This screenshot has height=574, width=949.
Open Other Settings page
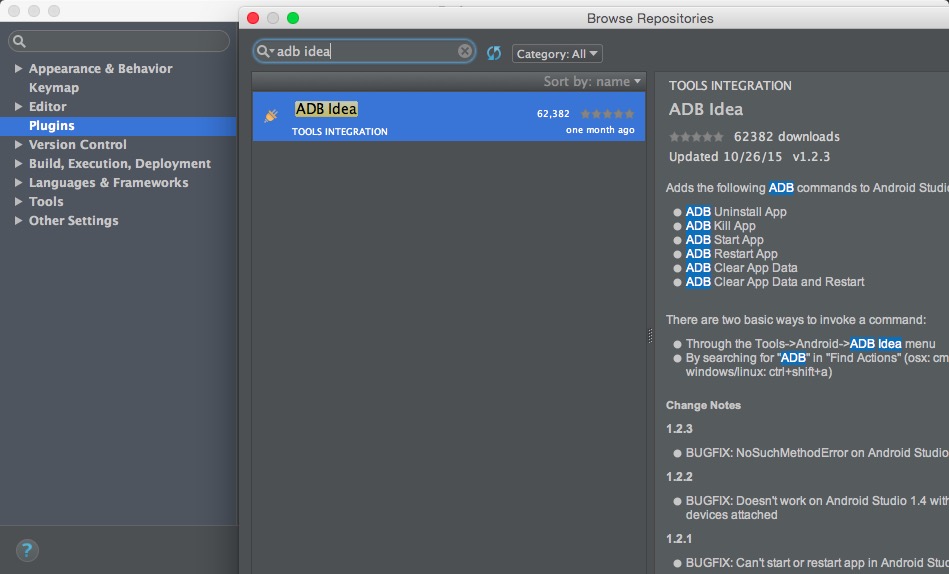point(73,220)
